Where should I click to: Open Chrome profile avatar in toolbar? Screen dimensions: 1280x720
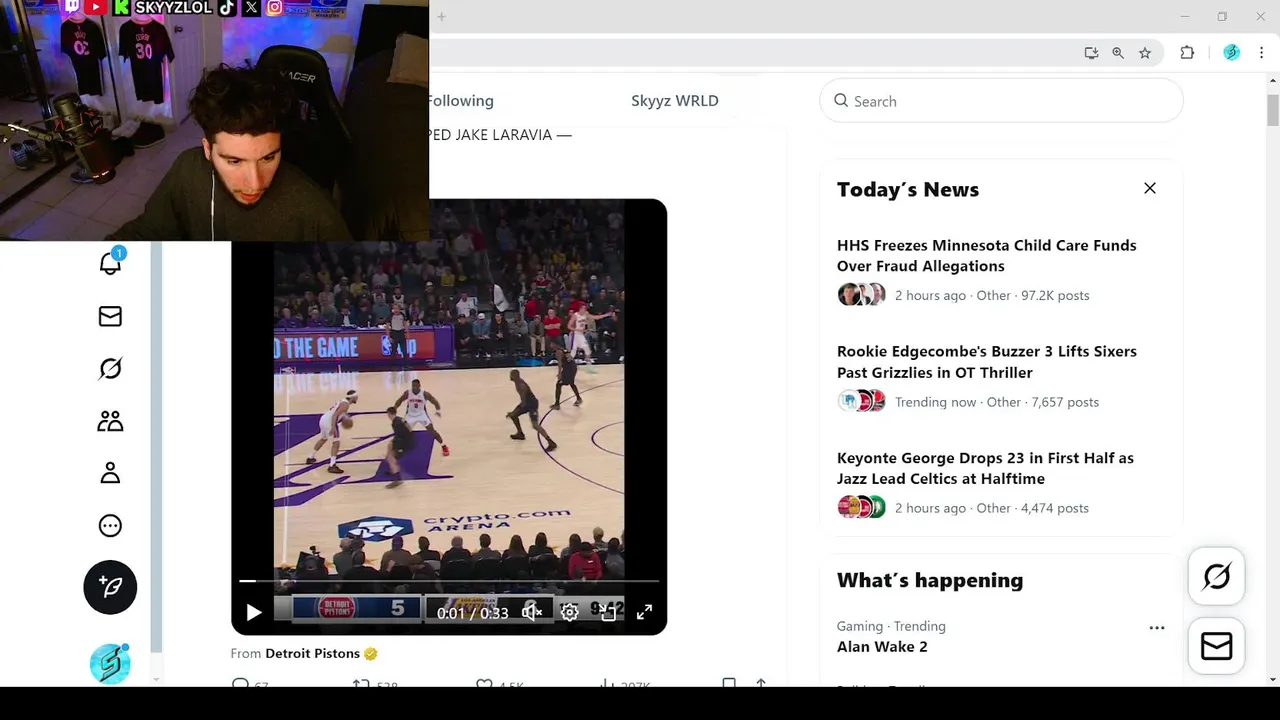1232,53
